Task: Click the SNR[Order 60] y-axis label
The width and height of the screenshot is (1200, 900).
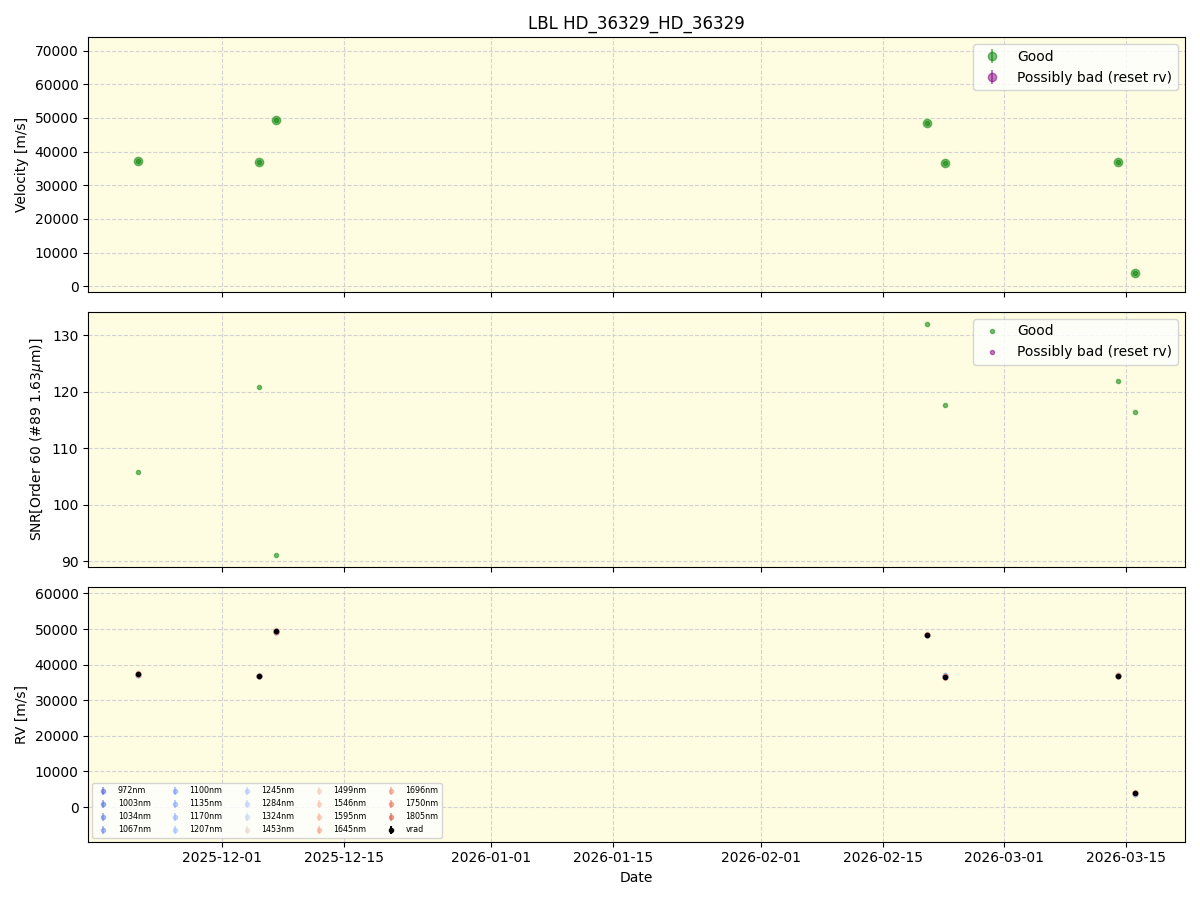Action: [36, 439]
